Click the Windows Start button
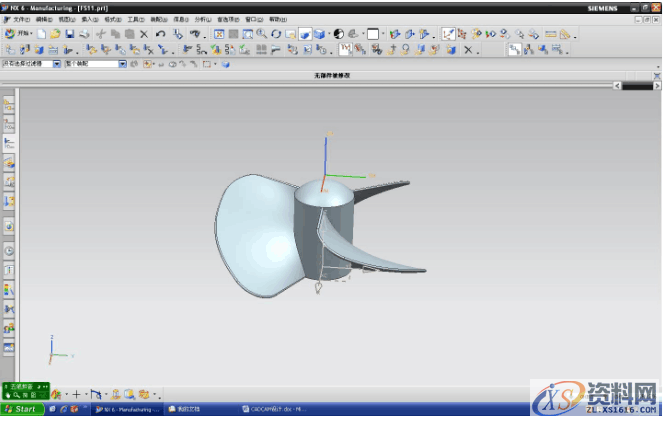This screenshot has width=664, height=423. (20, 409)
